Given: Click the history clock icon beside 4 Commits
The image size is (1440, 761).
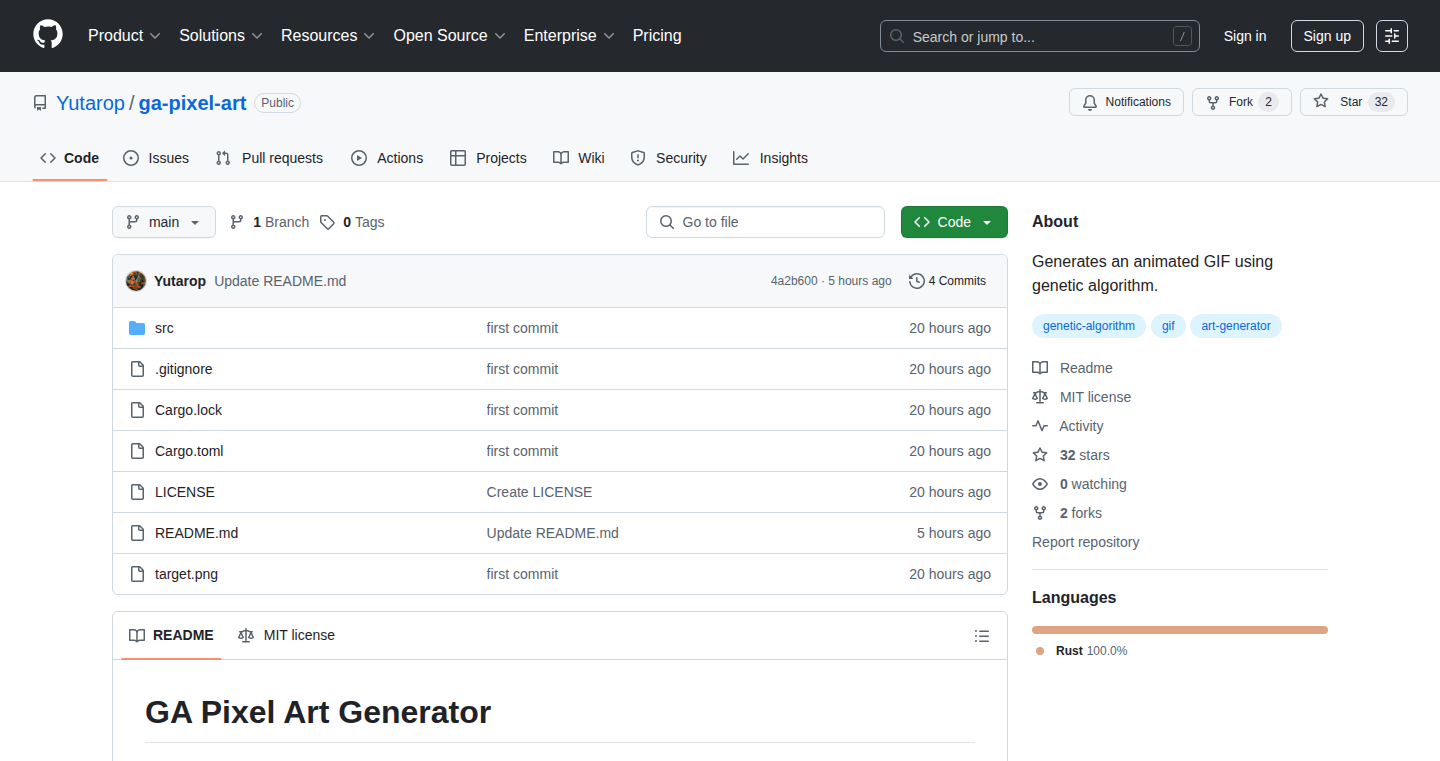Looking at the screenshot, I should [x=916, y=281].
